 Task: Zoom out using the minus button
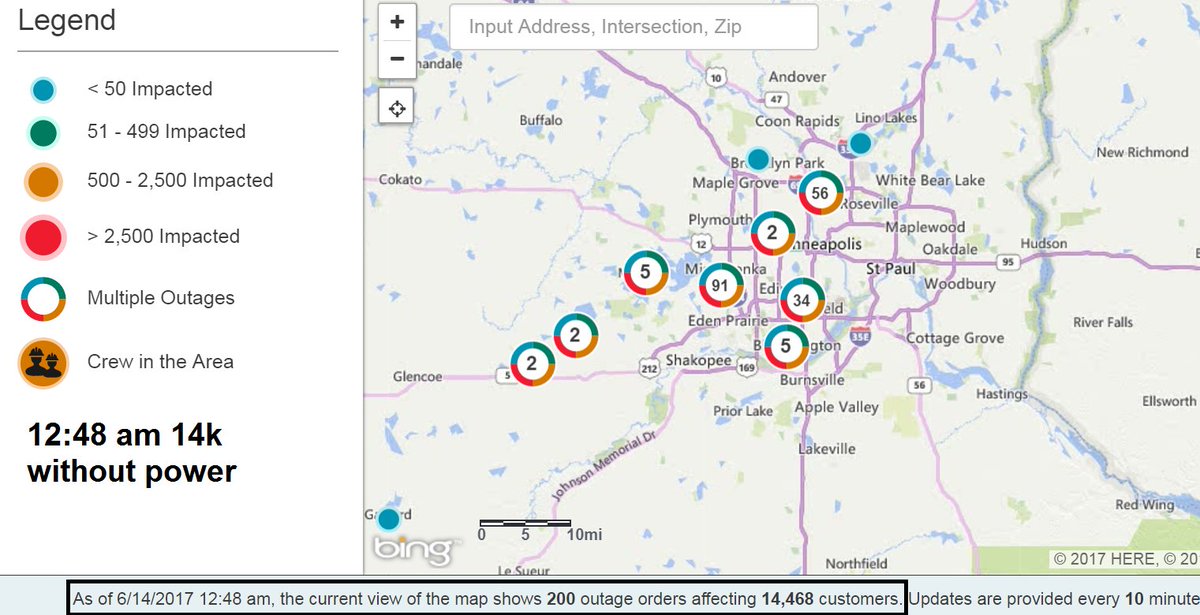(x=396, y=59)
